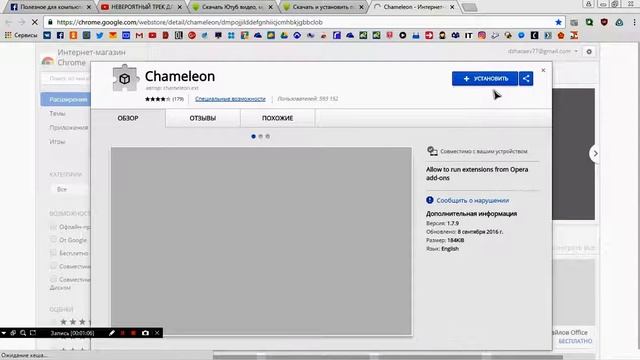The height and width of the screenshot is (360, 640).
Task: Open the Facebook bookmark icon
Action: point(60,36)
